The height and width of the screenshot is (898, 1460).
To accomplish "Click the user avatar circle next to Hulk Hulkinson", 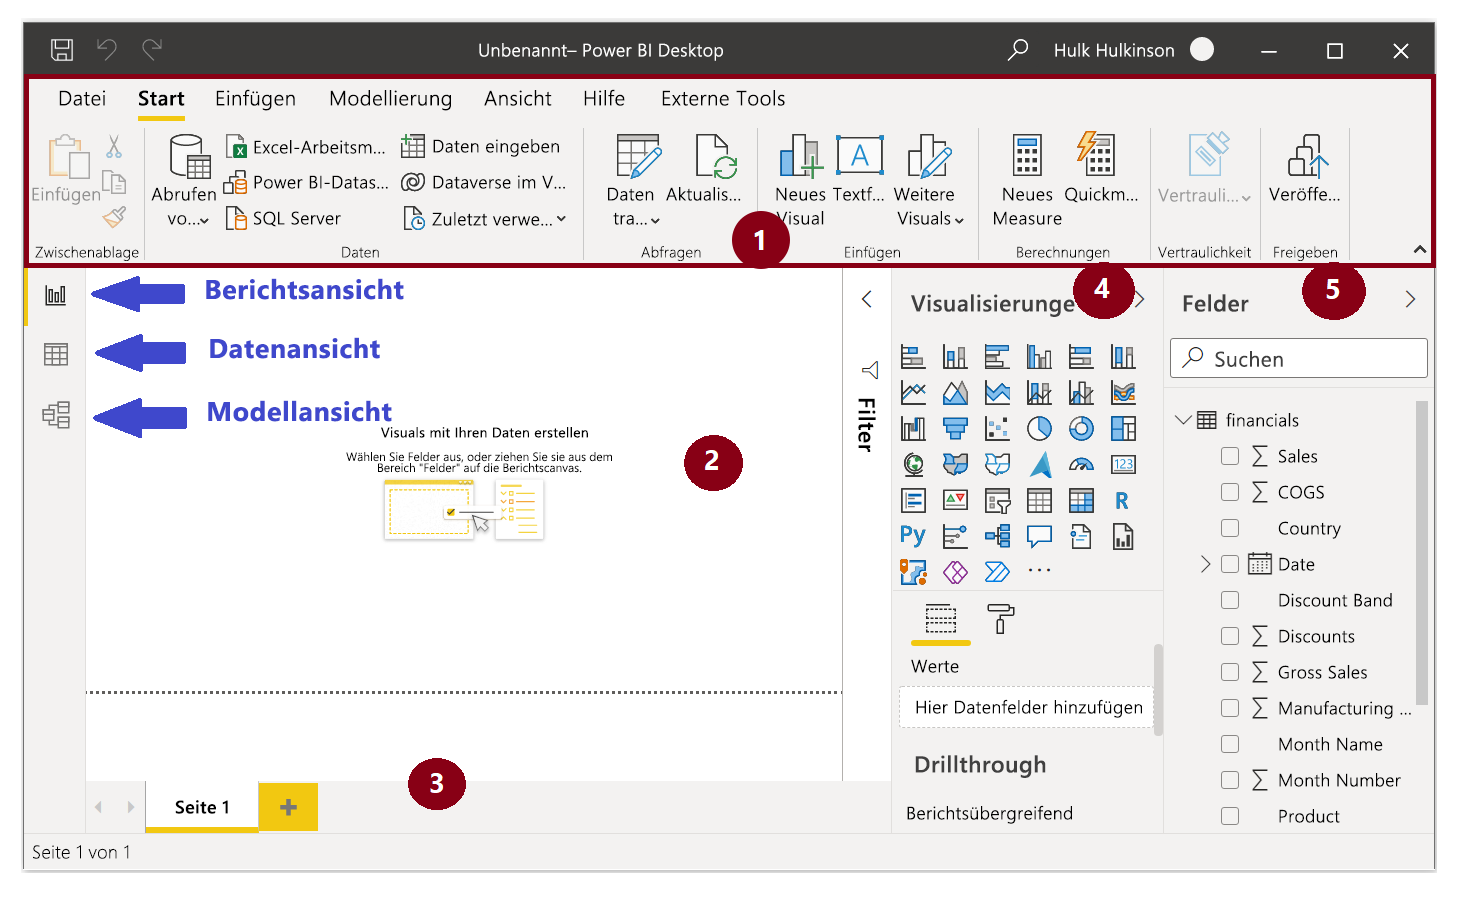I will coord(1202,49).
